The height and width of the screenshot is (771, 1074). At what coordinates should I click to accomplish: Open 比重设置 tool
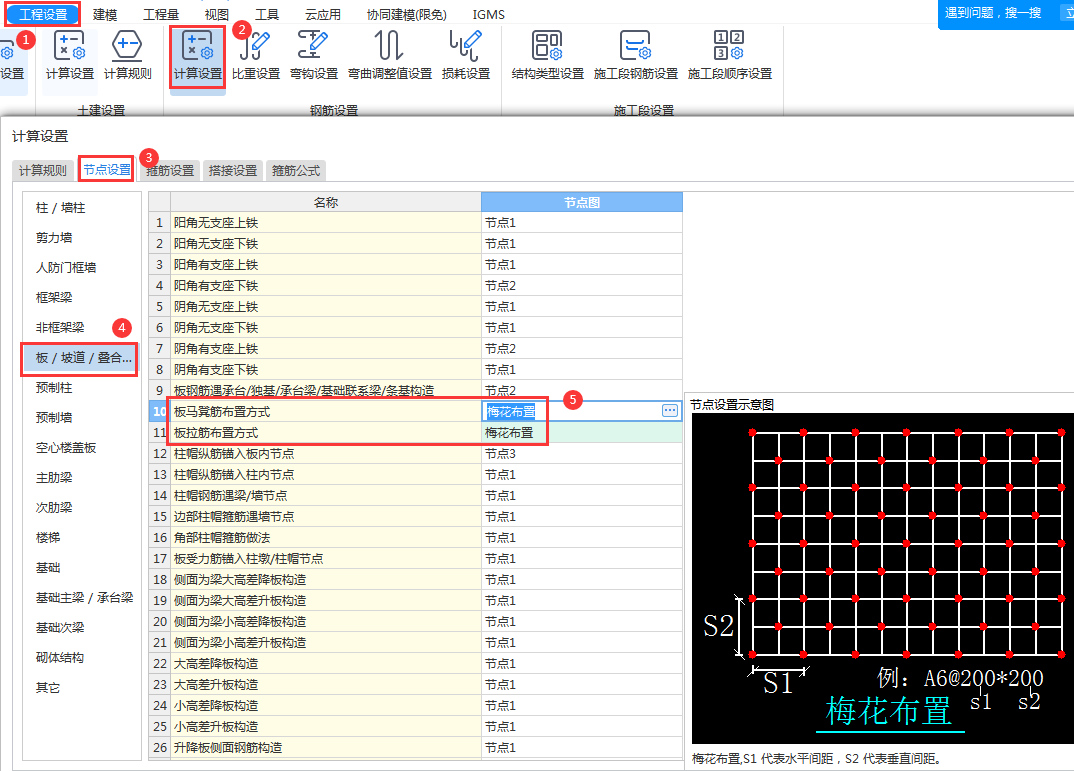[x=255, y=56]
